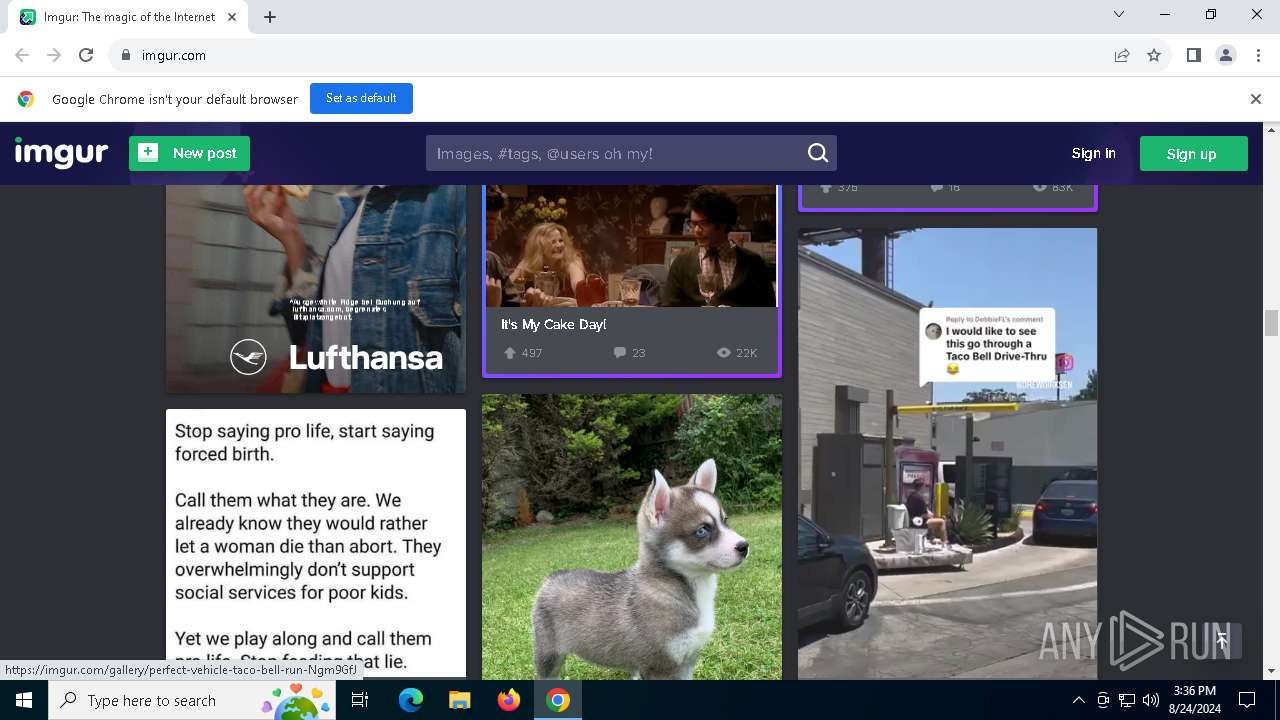The height and width of the screenshot is (720, 1280).
Task: Click the comments icon showing 16
Action: 936,187
